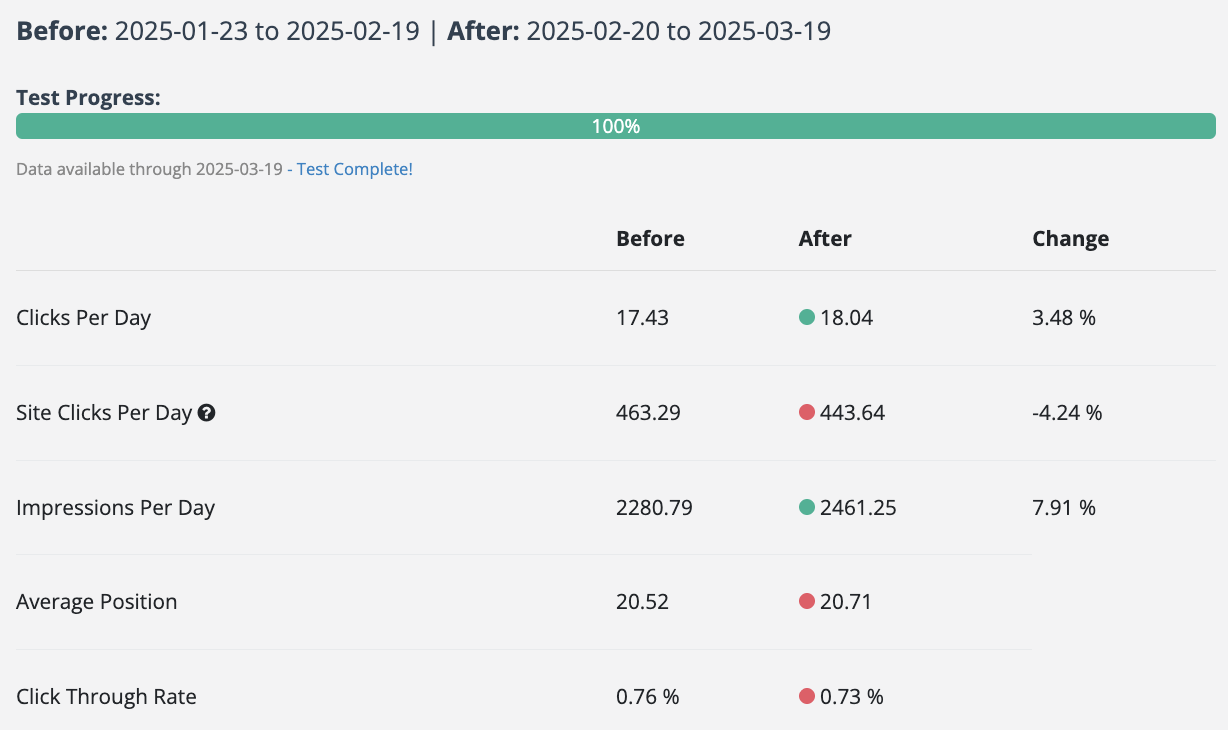Select the Site Clicks Per Day label
The image size is (1228, 730).
click(x=104, y=412)
